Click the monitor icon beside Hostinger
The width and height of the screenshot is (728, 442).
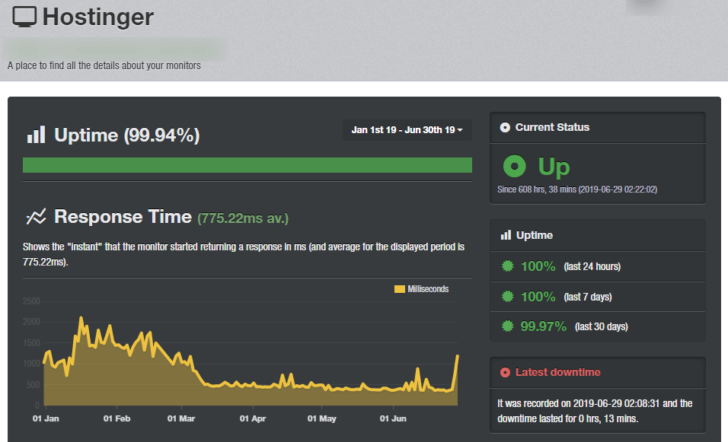pos(24,17)
